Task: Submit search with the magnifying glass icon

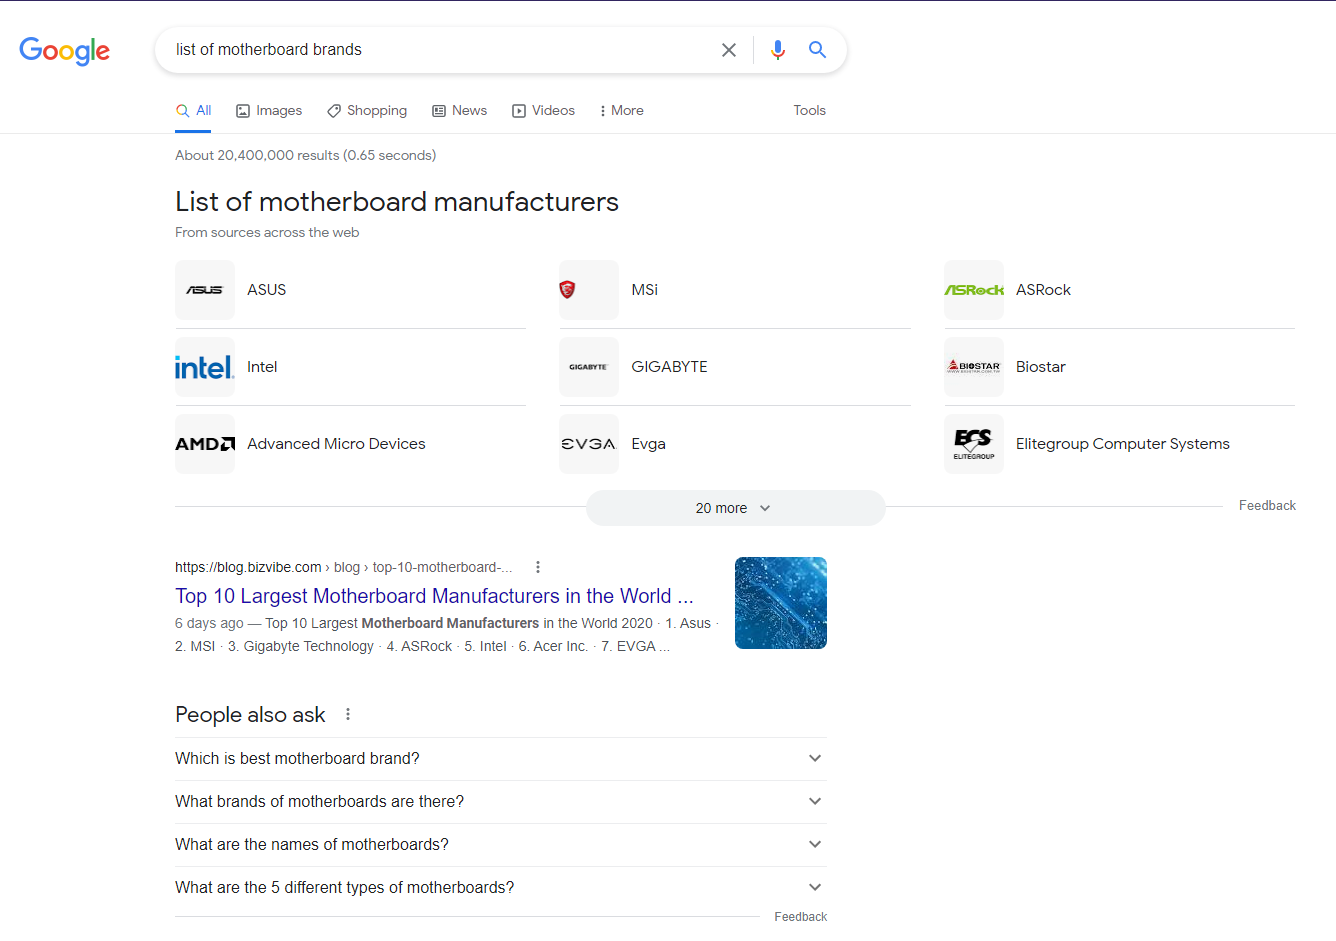Action: pyautogui.click(x=817, y=50)
